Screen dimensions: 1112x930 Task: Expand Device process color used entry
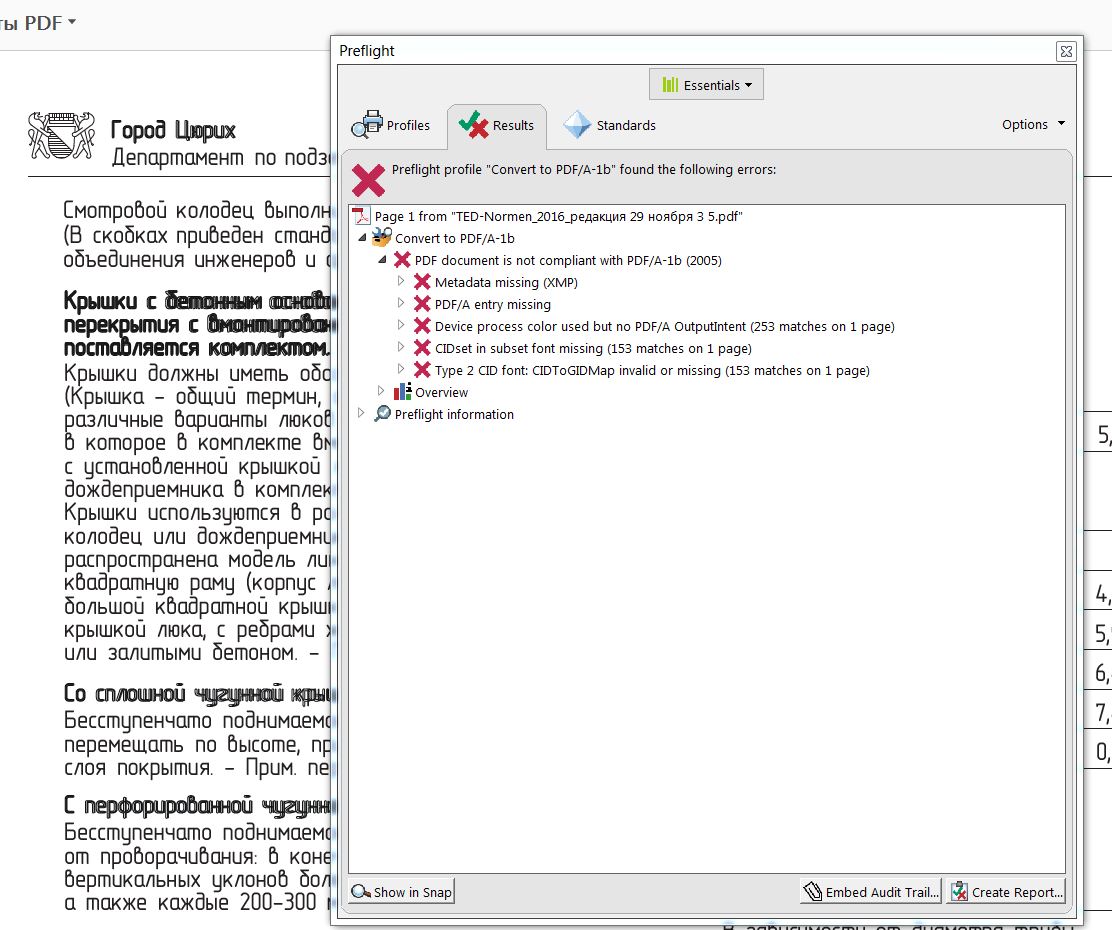point(401,325)
